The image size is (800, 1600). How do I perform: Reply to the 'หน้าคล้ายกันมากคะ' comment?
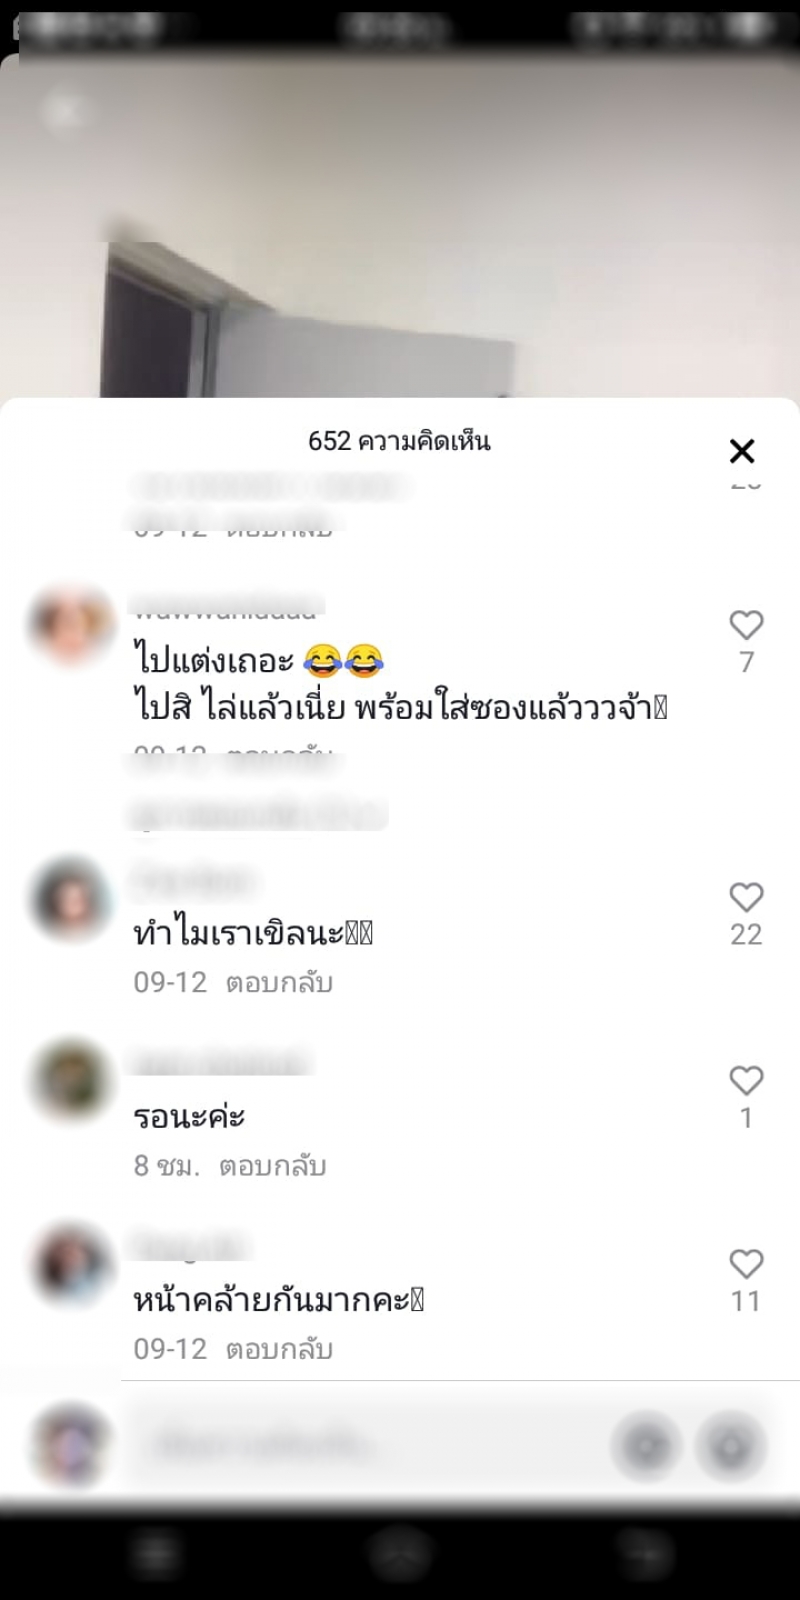(x=279, y=1349)
